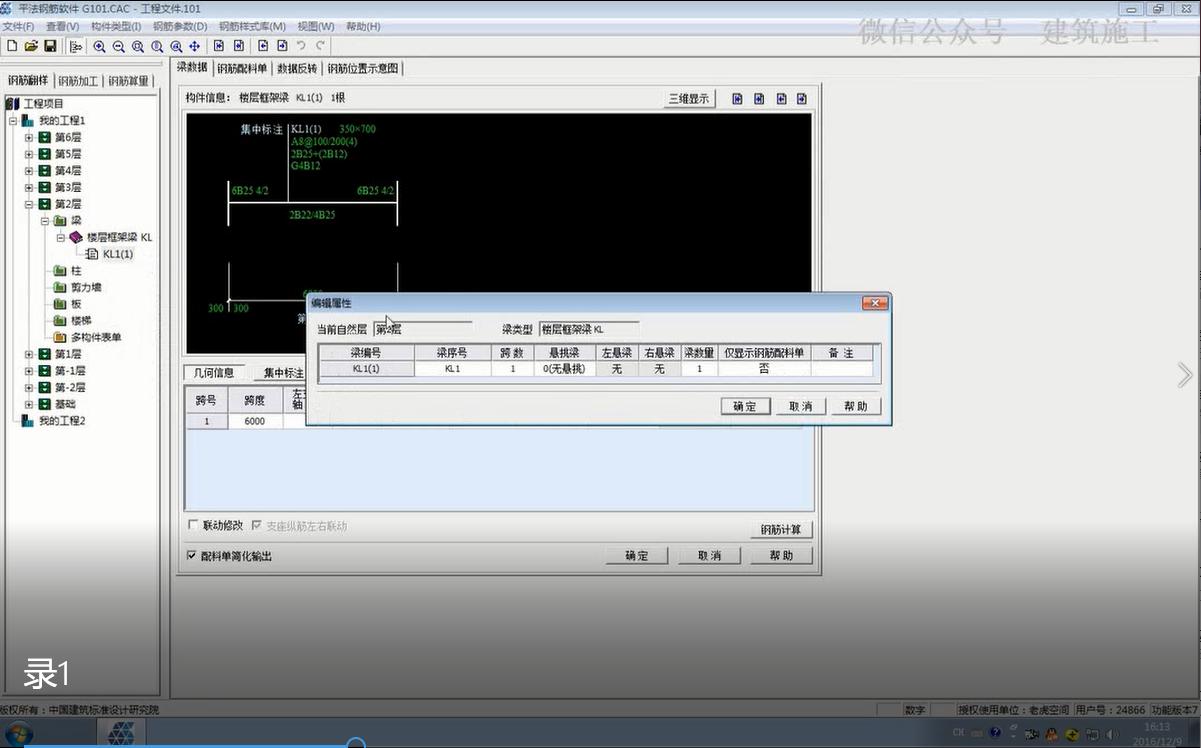Image resolution: width=1201 pixels, height=748 pixels.
Task: Toggle the 支座纵筋左右联动 checkbox
Action: pyautogui.click(x=257, y=525)
